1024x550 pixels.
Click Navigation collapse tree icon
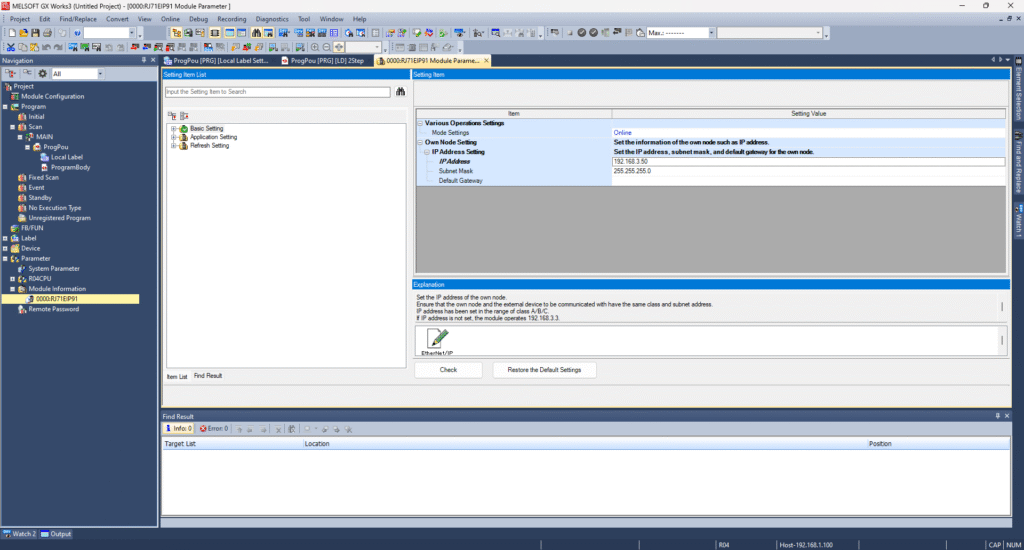coord(27,74)
